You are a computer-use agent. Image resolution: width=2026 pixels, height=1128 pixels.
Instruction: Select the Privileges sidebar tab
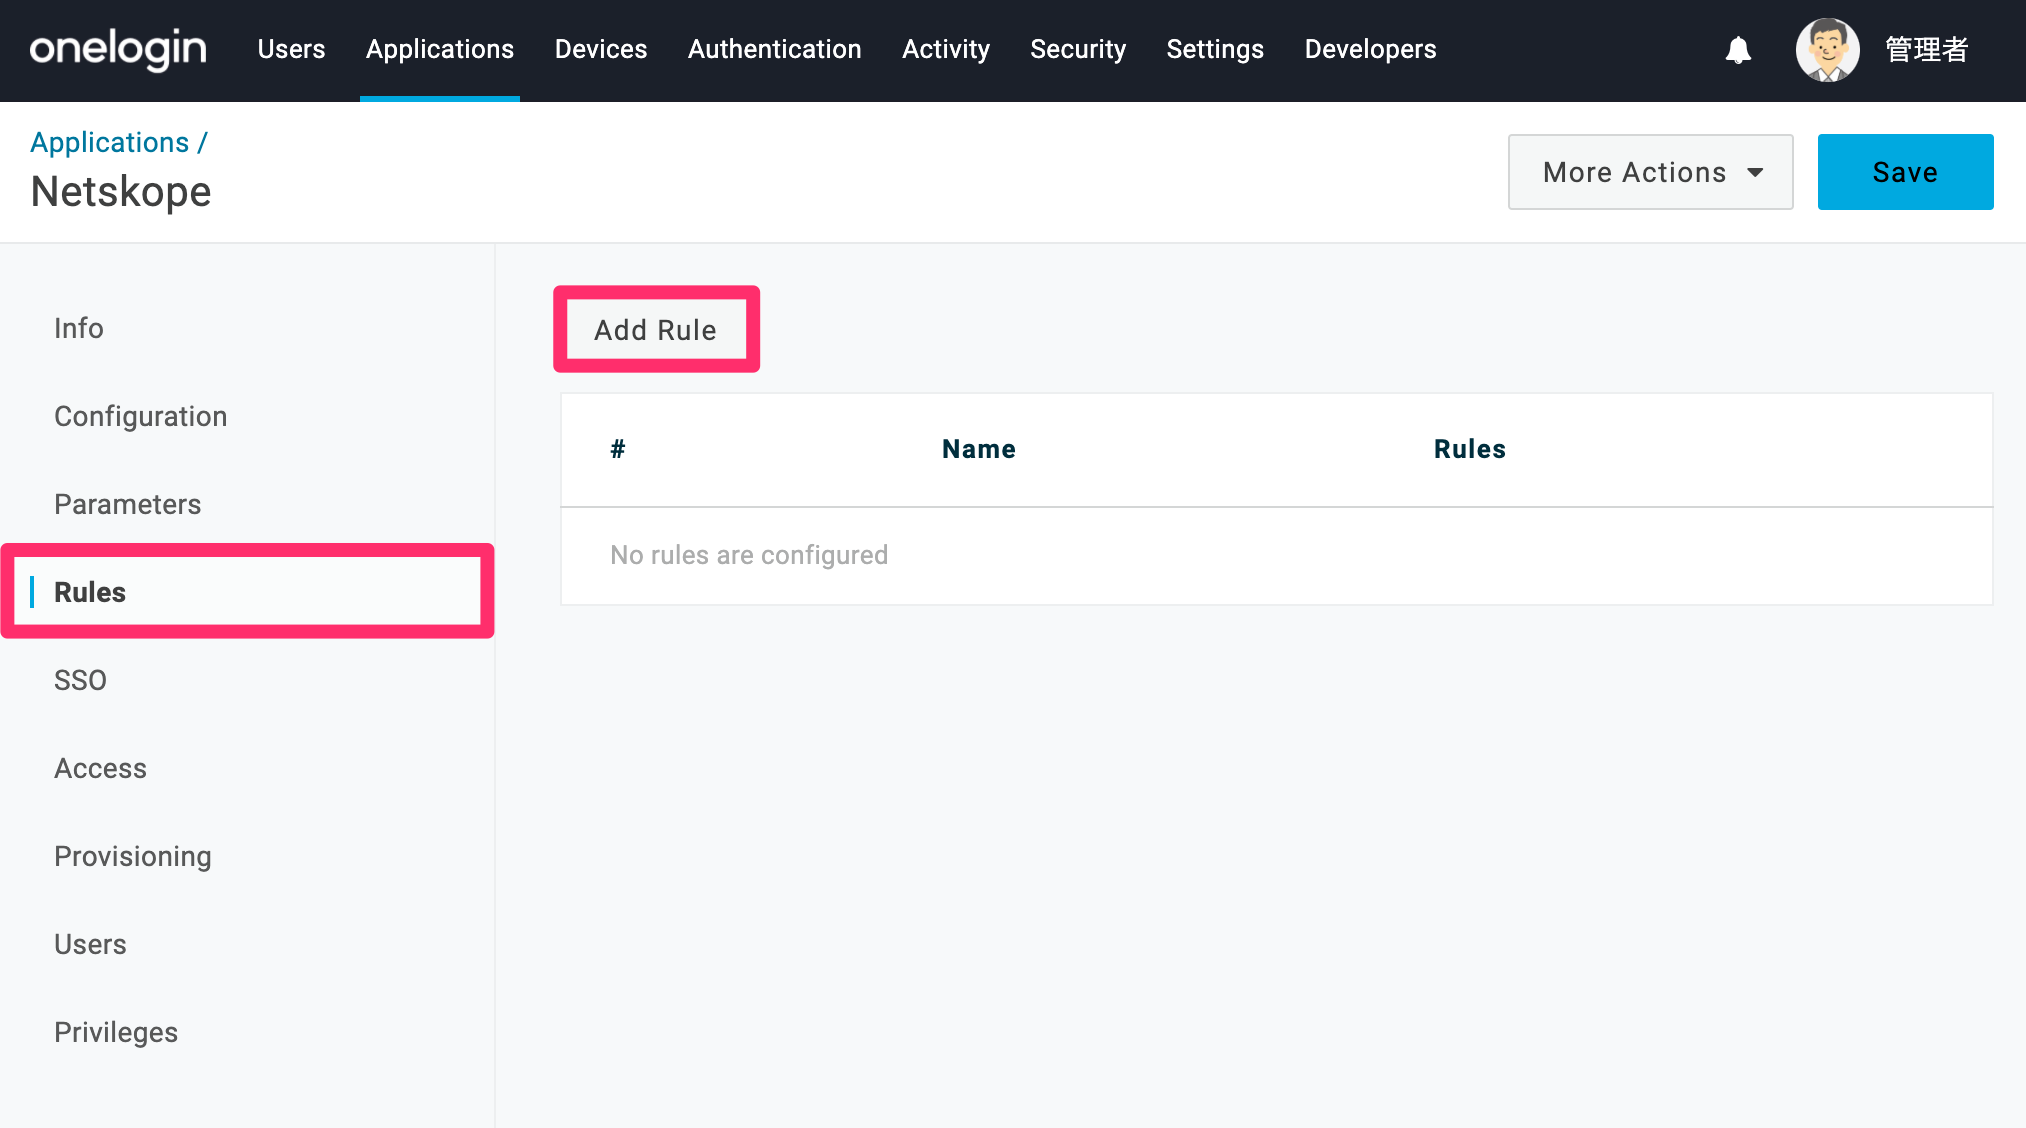(x=116, y=1032)
